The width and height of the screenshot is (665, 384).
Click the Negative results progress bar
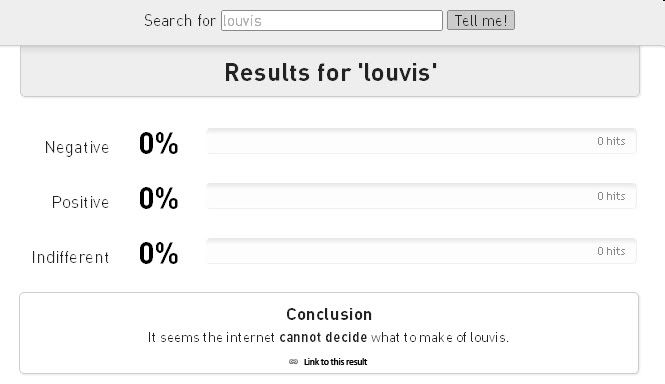(x=422, y=141)
